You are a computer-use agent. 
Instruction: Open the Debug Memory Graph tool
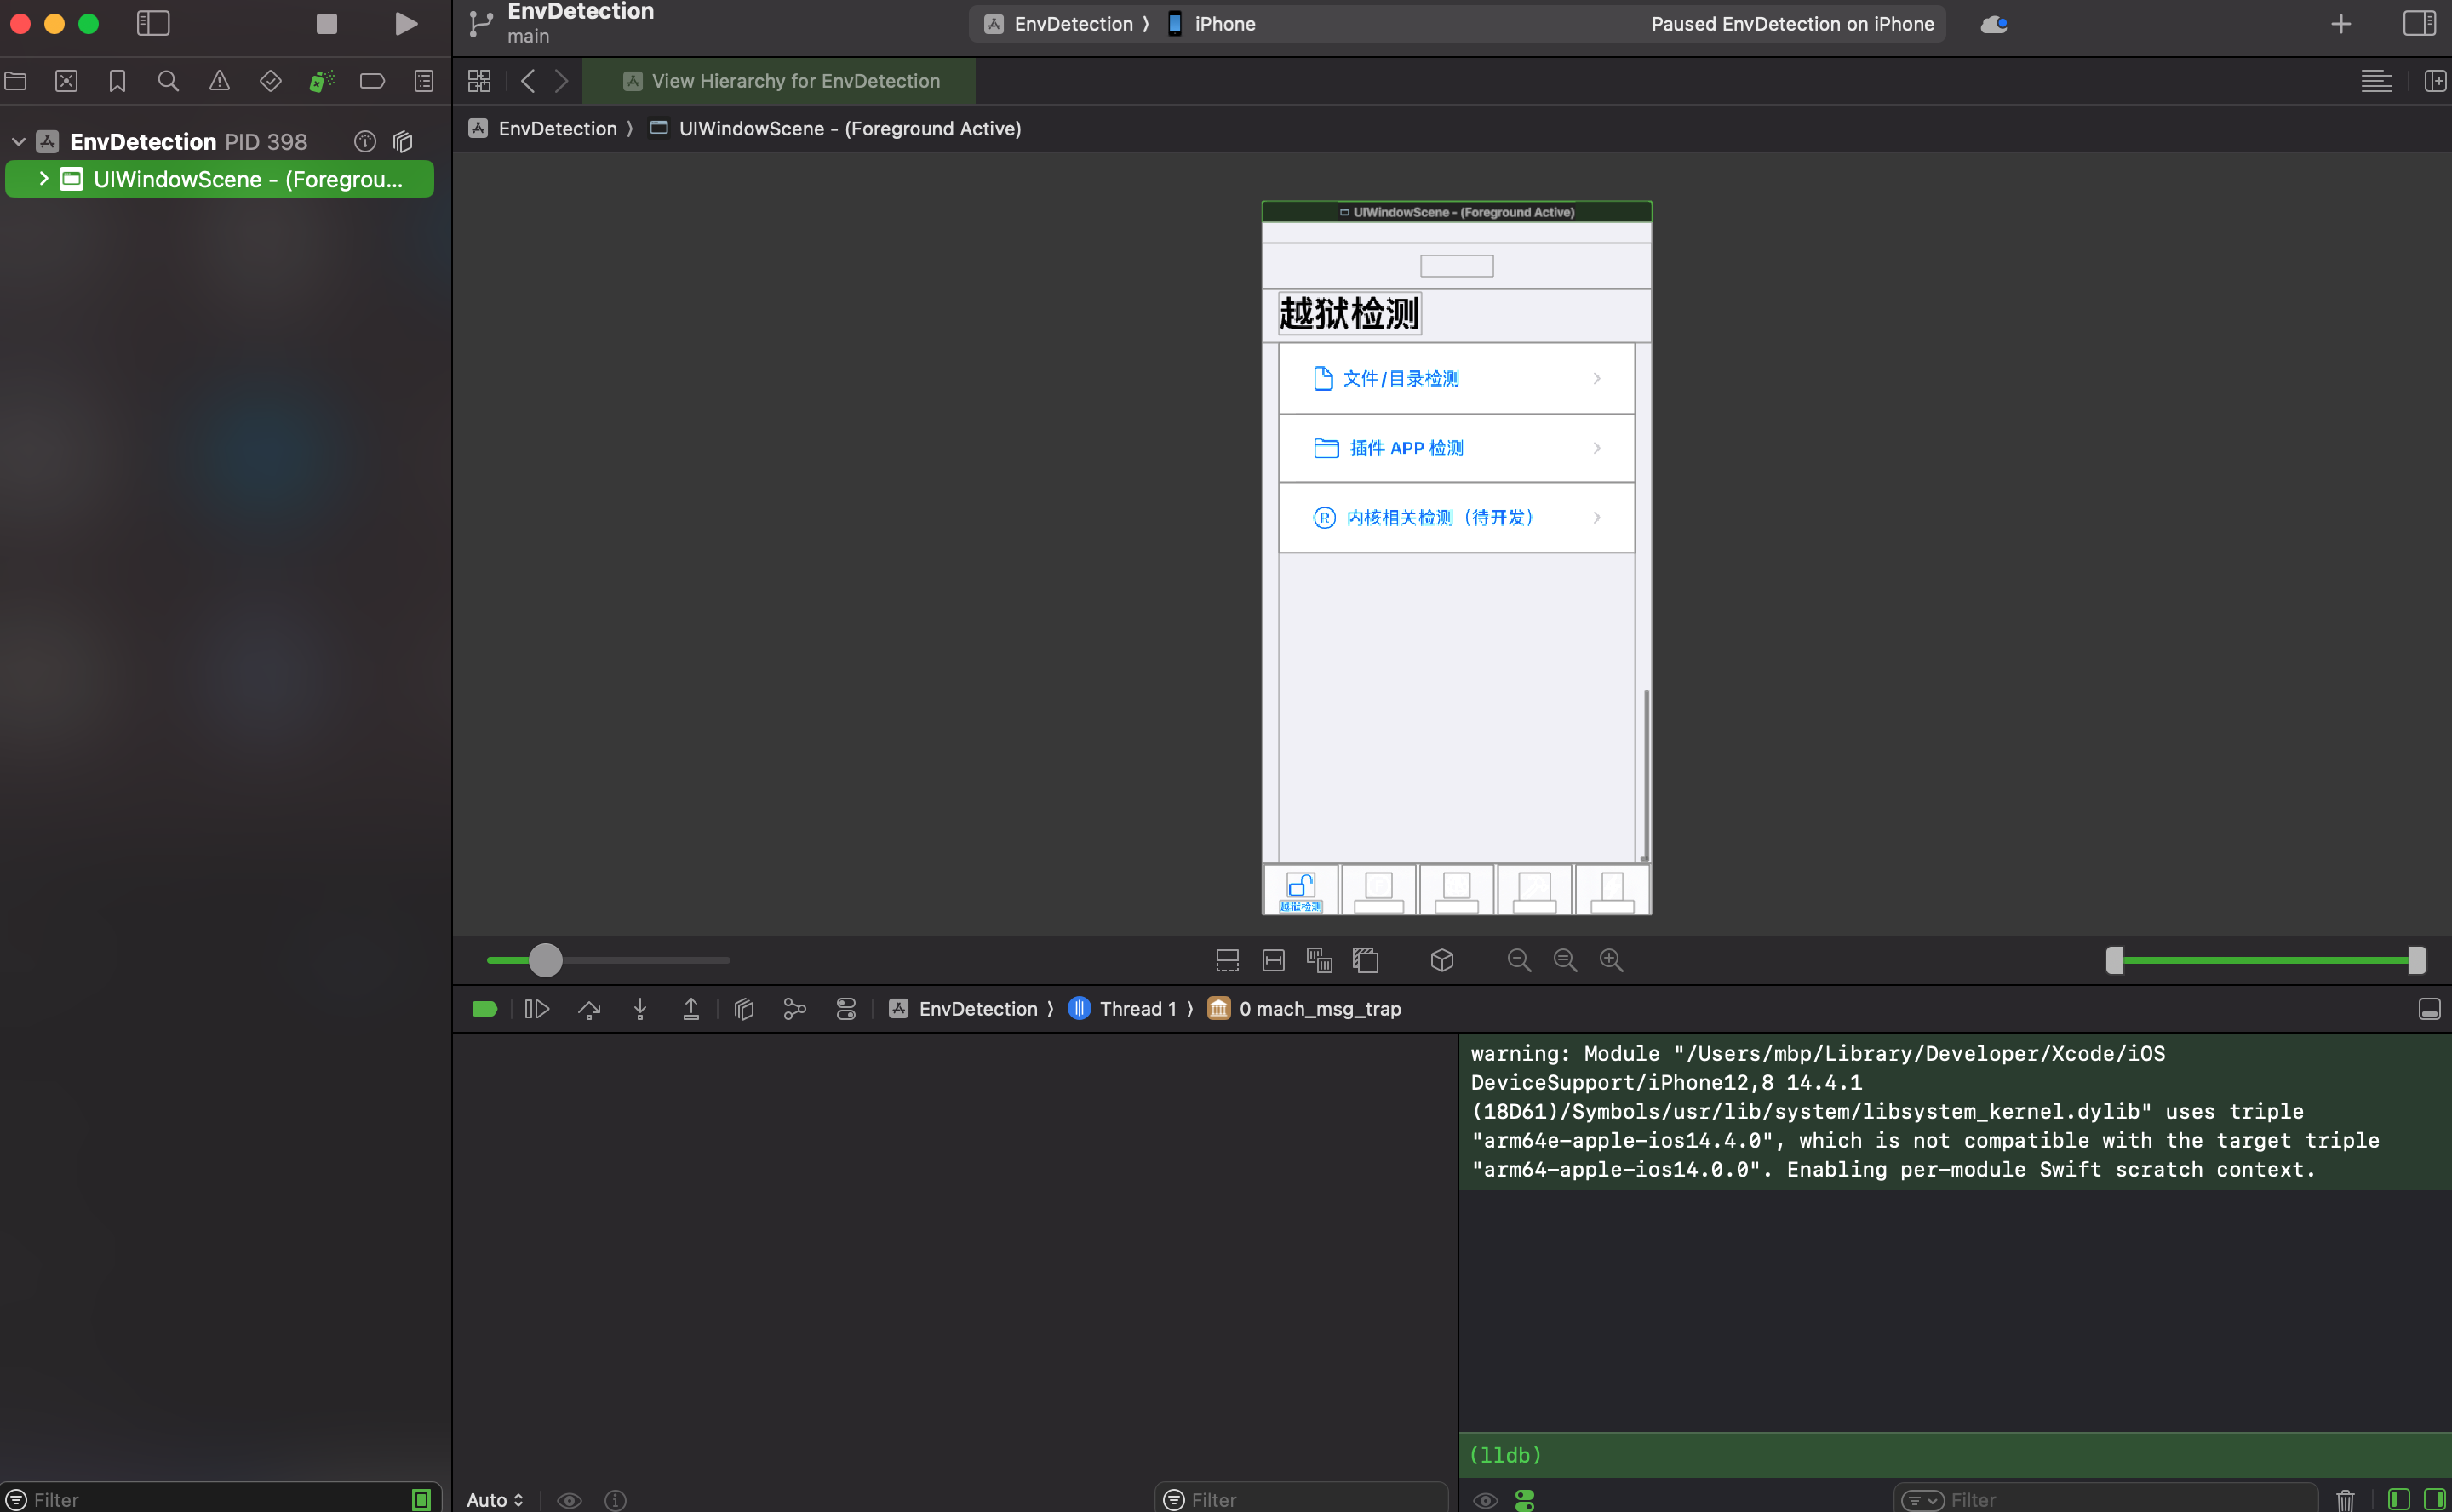[795, 1009]
